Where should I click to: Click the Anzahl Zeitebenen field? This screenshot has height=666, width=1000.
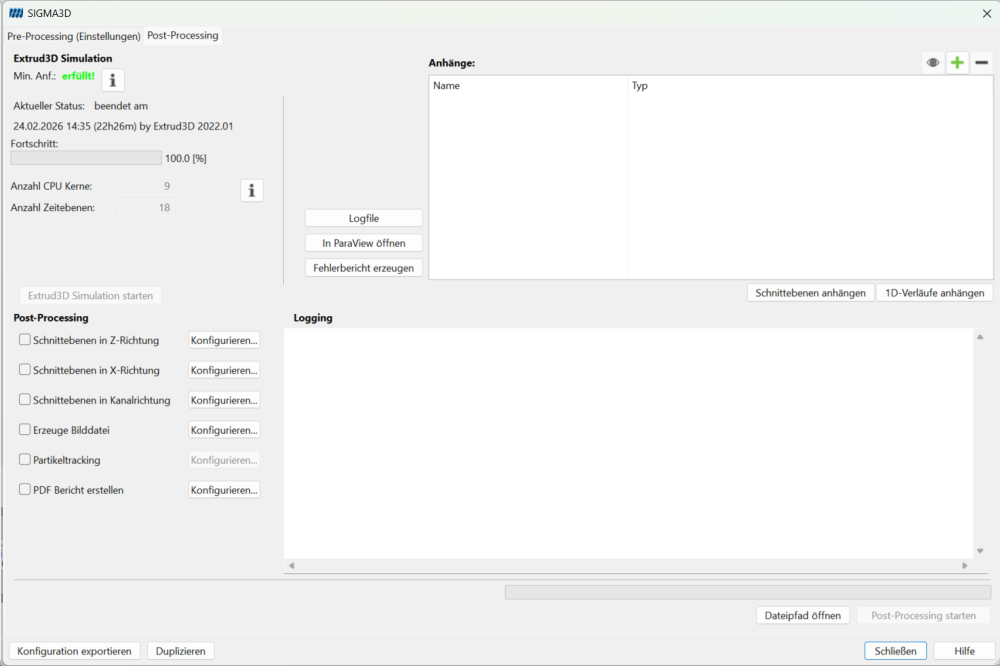pyautogui.click(x=146, y=207)
